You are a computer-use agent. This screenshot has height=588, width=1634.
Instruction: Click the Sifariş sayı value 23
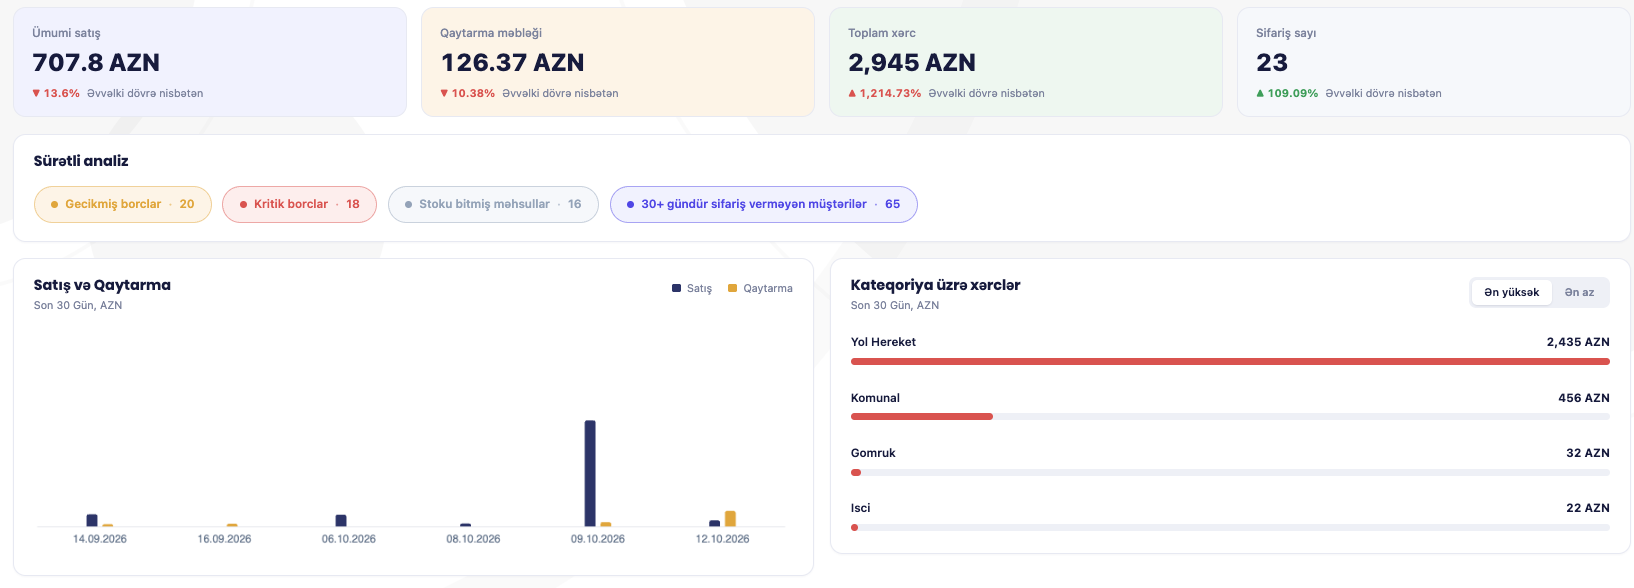click(1272, 63)
